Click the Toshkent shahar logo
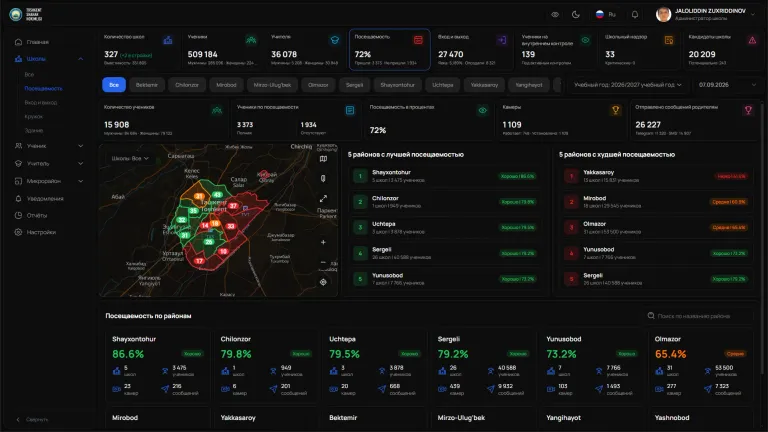 [25, 14]
